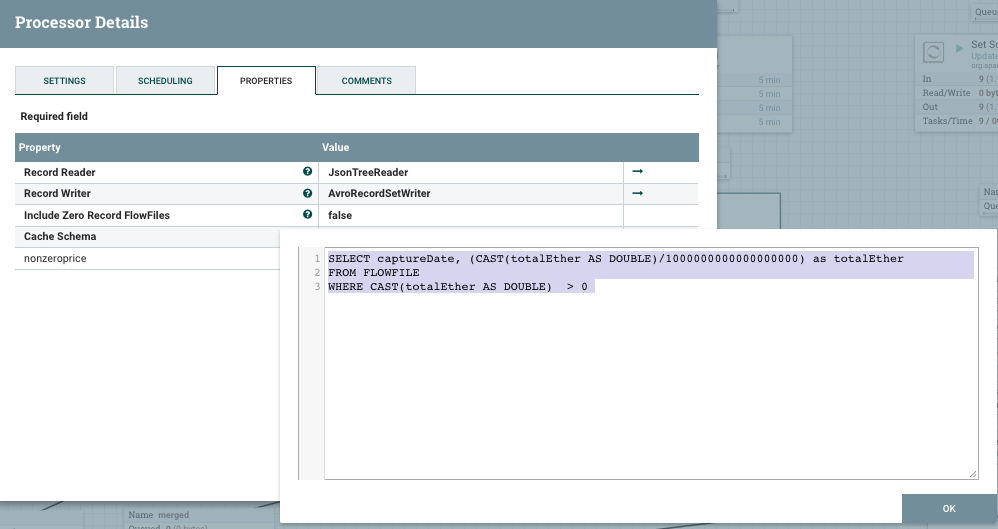Screen dimensions: 998x529
Task: Open the JsonTreeReader value selector
Action: coord(470,173)
